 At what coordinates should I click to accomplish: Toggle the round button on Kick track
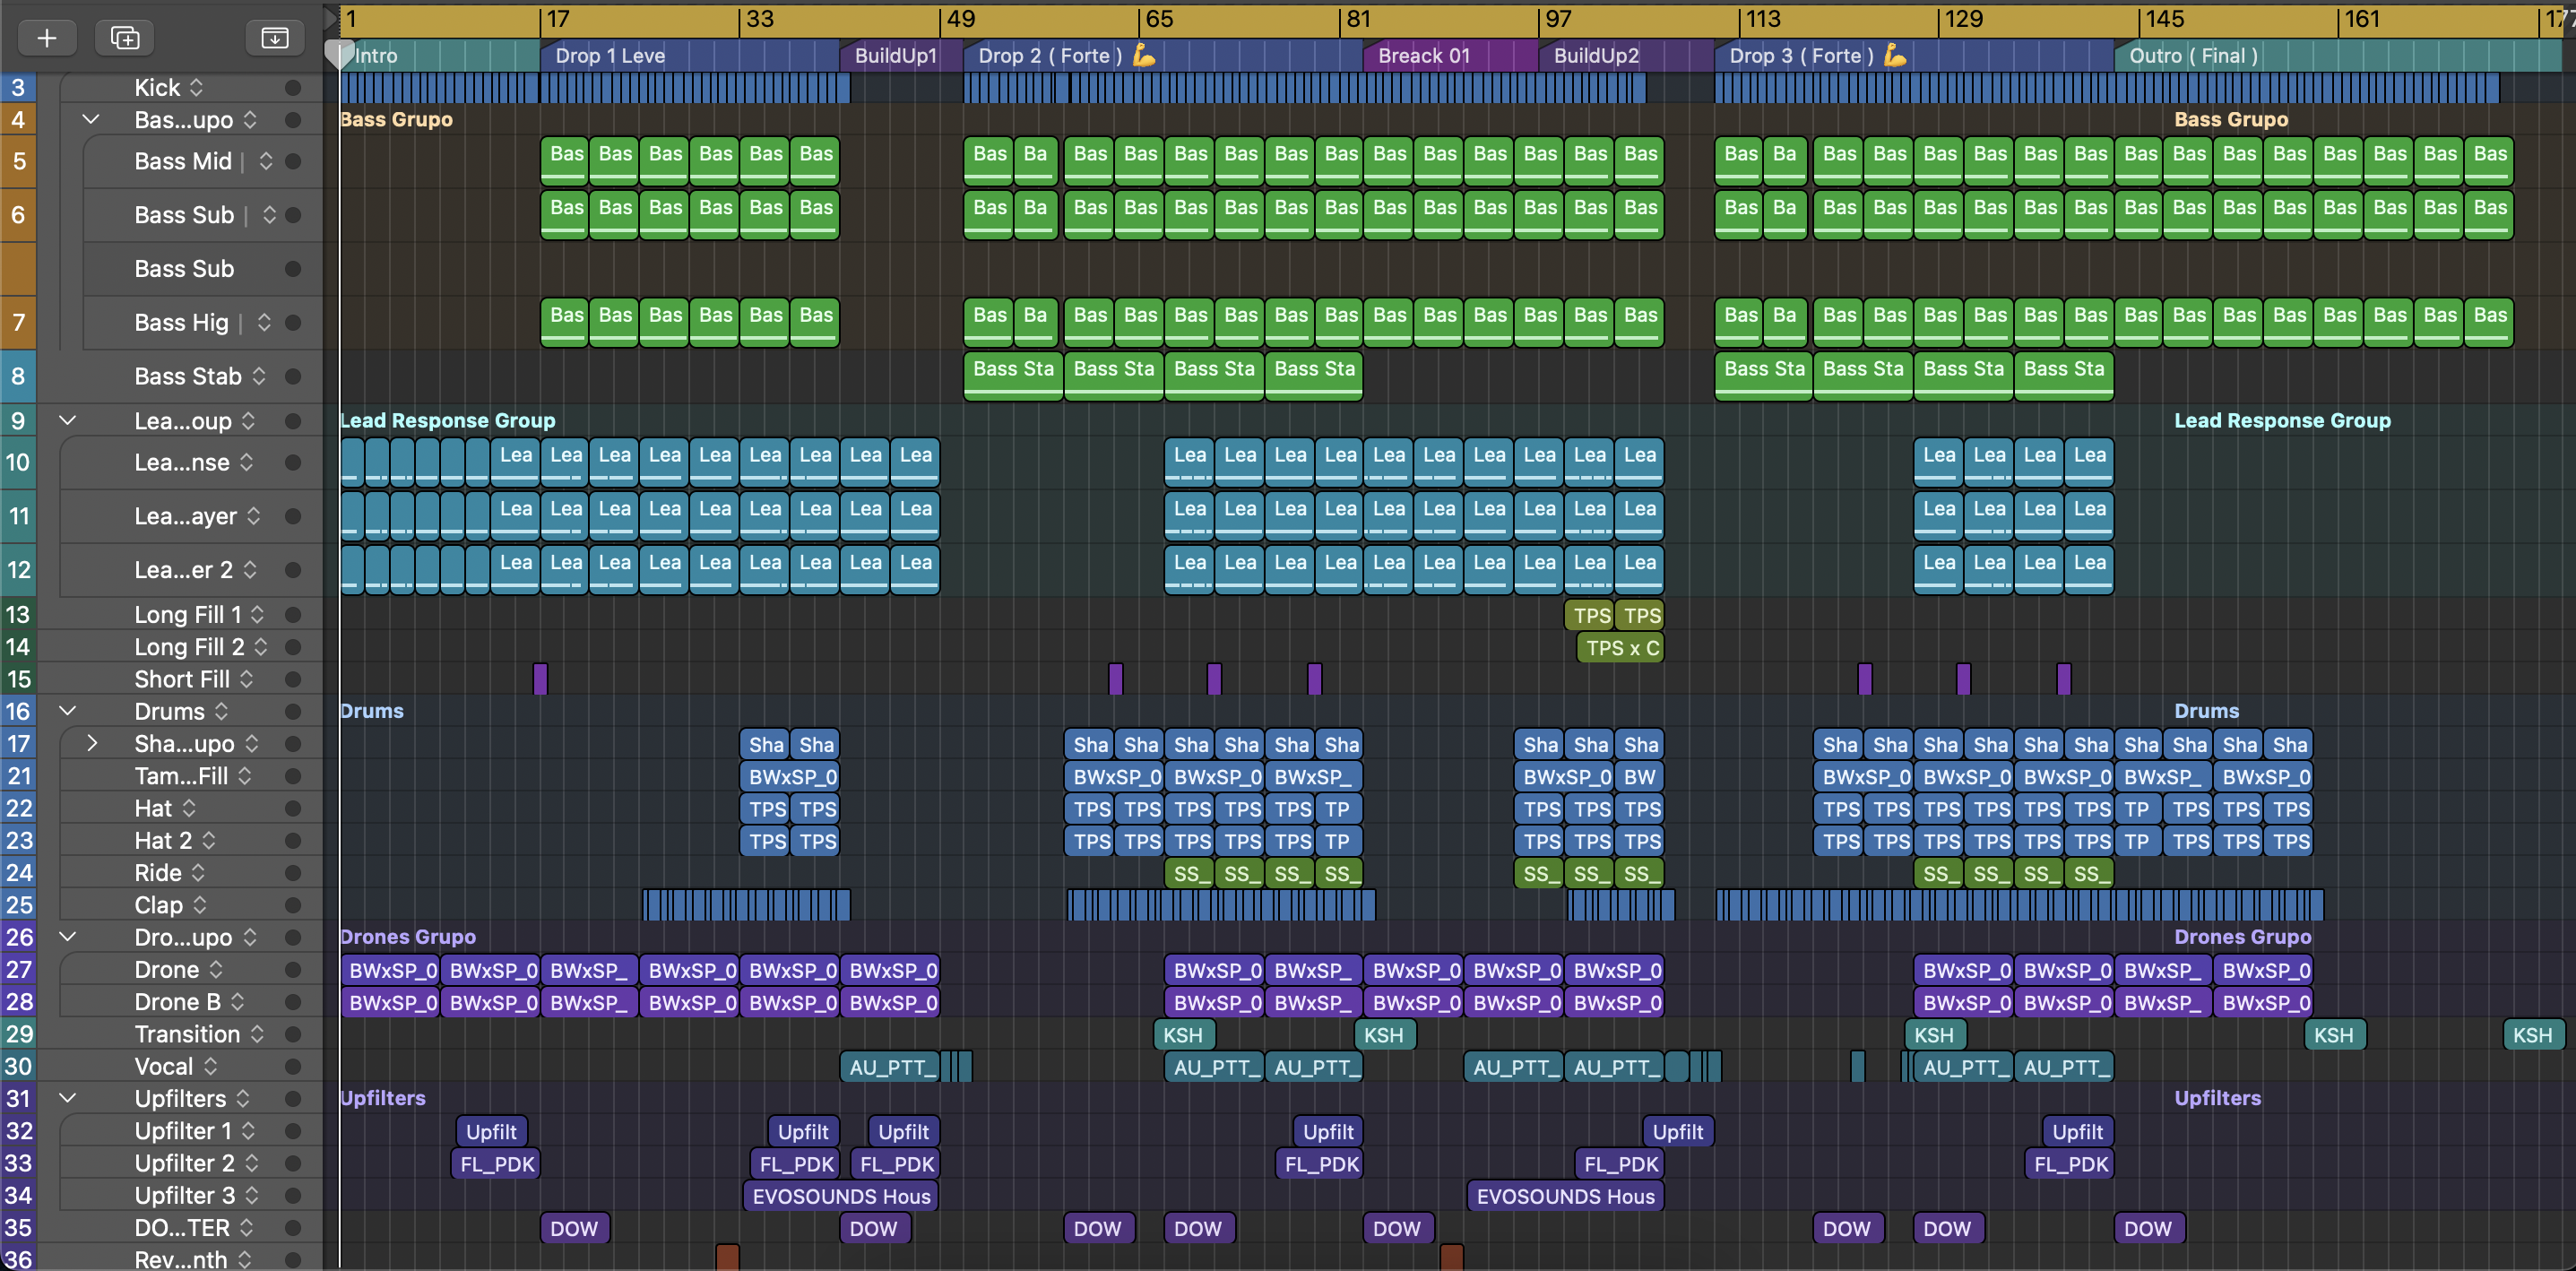[293, 88]
